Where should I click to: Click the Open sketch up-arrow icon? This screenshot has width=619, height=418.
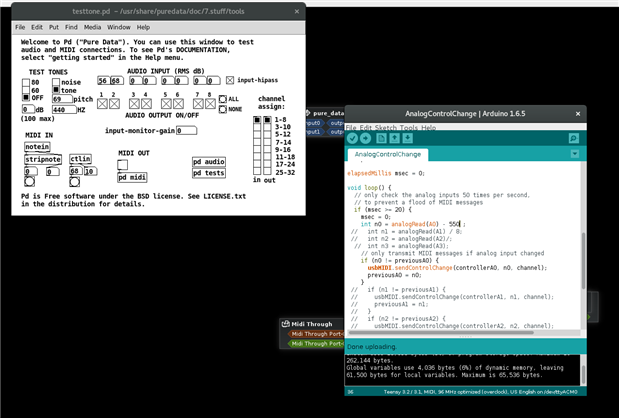click(397, 138)
